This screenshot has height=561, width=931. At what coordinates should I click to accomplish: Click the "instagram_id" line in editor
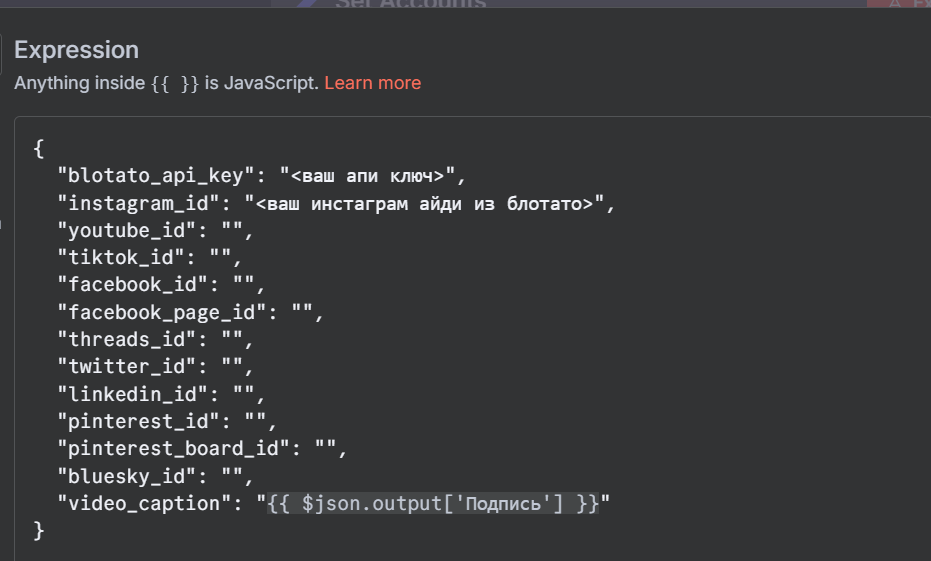click(x=336, y=203)
